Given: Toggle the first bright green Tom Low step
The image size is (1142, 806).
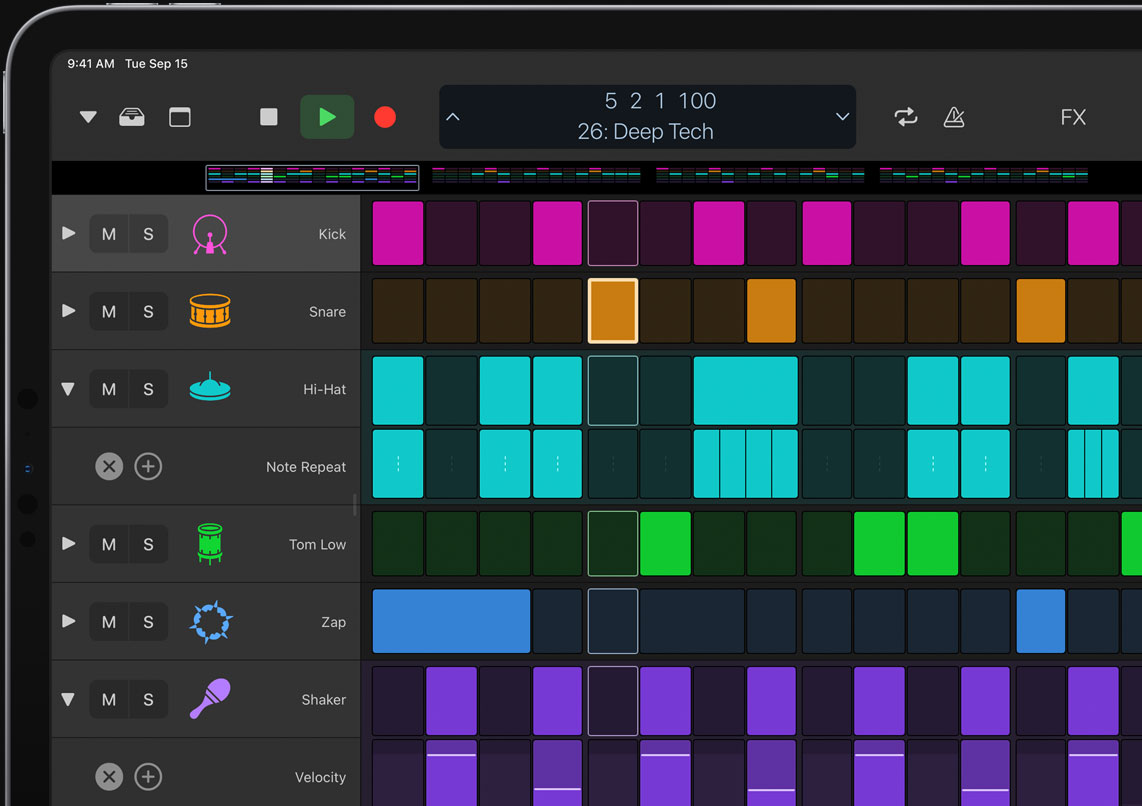Looking at the screenshot, I should coord(665,544).
